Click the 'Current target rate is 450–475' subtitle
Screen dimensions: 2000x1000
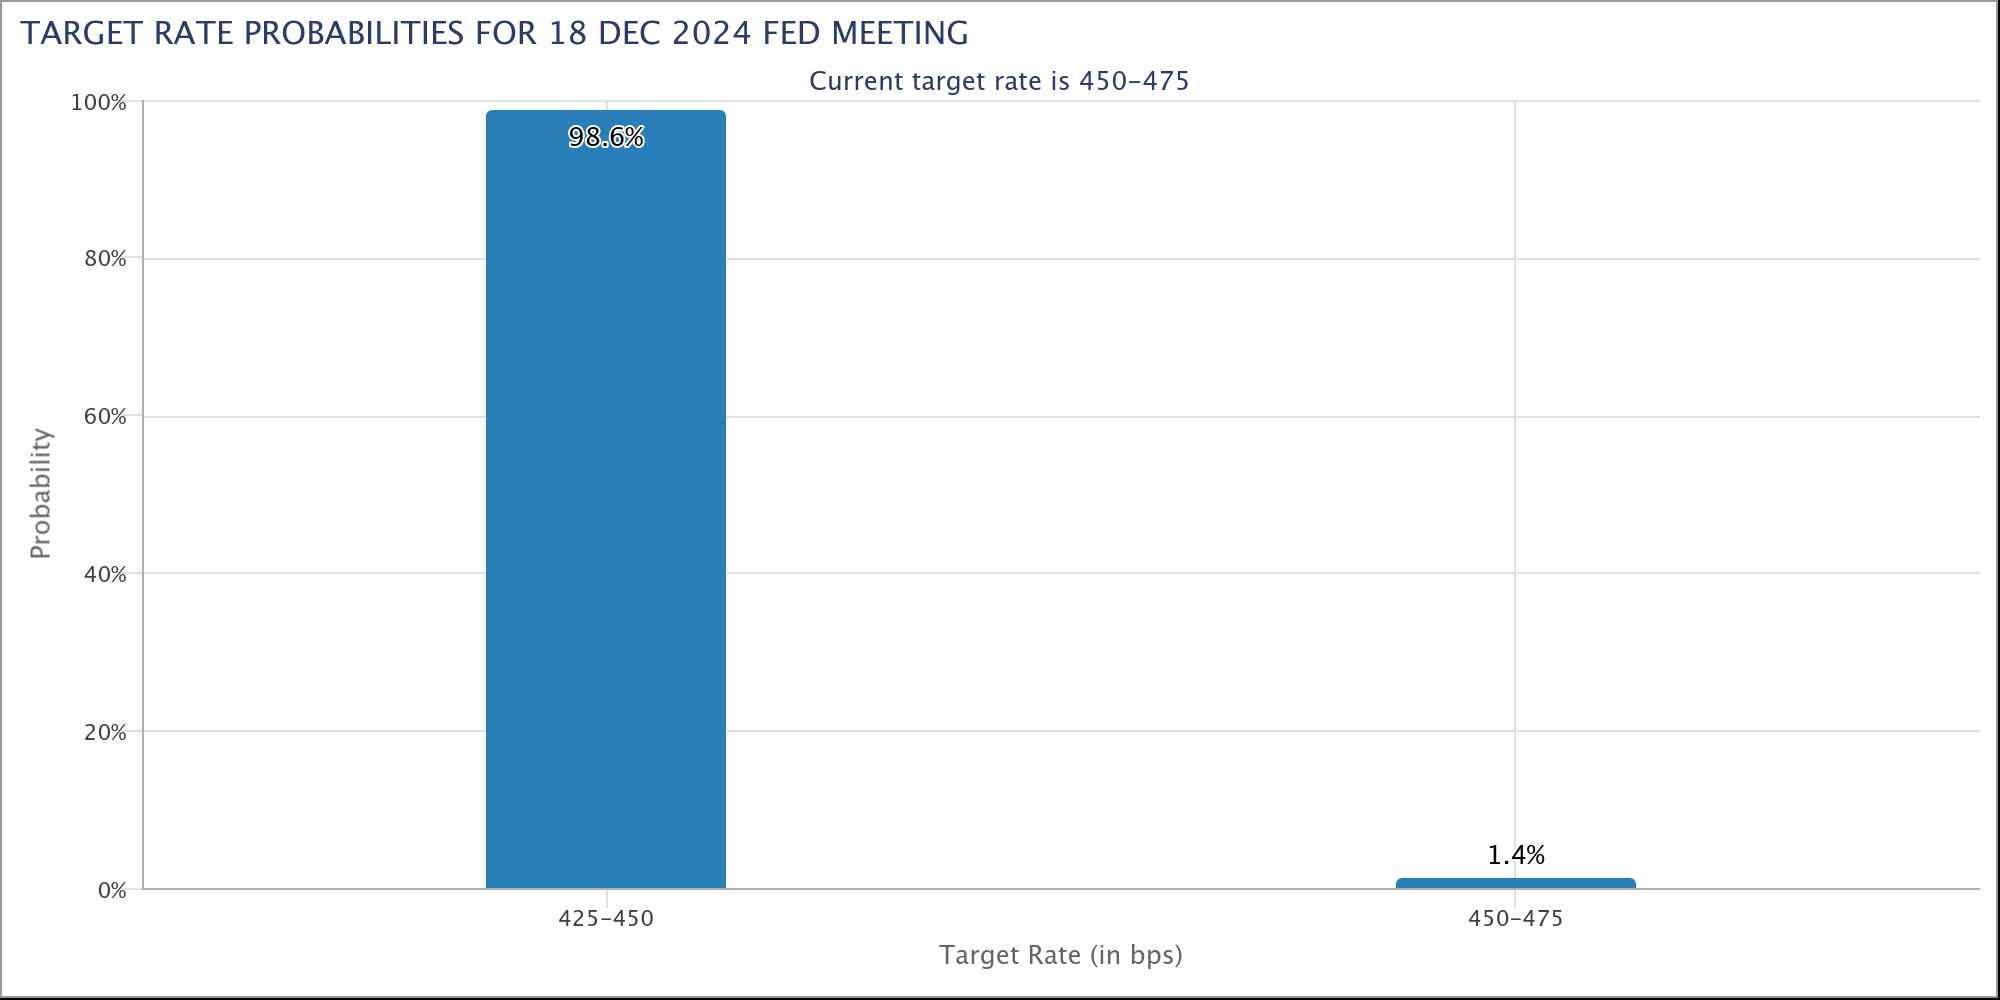999,81
